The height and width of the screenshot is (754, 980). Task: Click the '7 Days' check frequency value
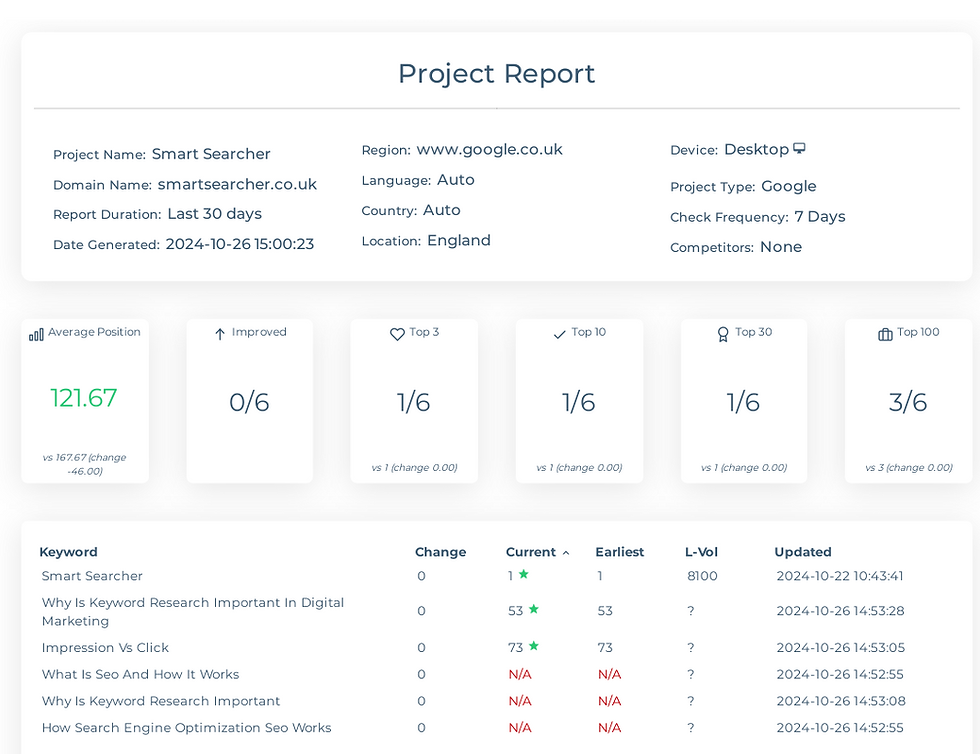[819, 217]
